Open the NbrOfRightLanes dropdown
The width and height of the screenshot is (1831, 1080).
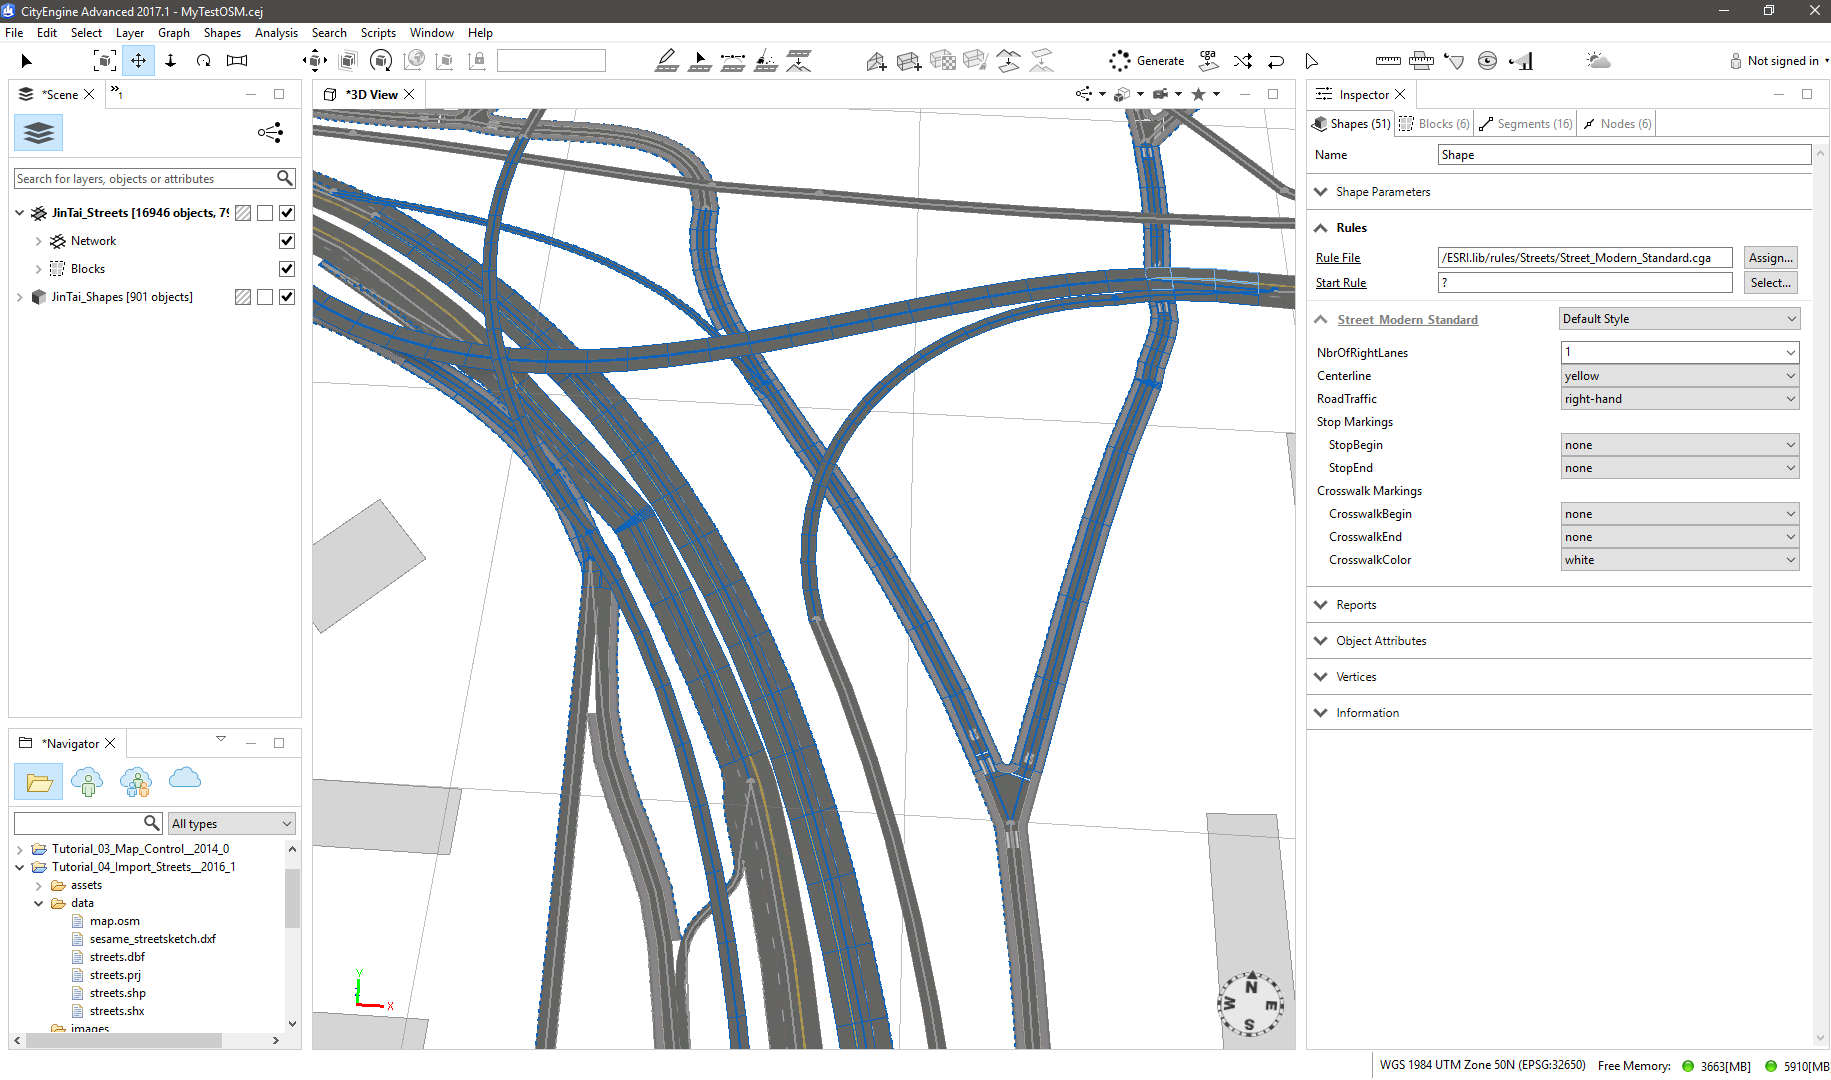point(1679,352)
